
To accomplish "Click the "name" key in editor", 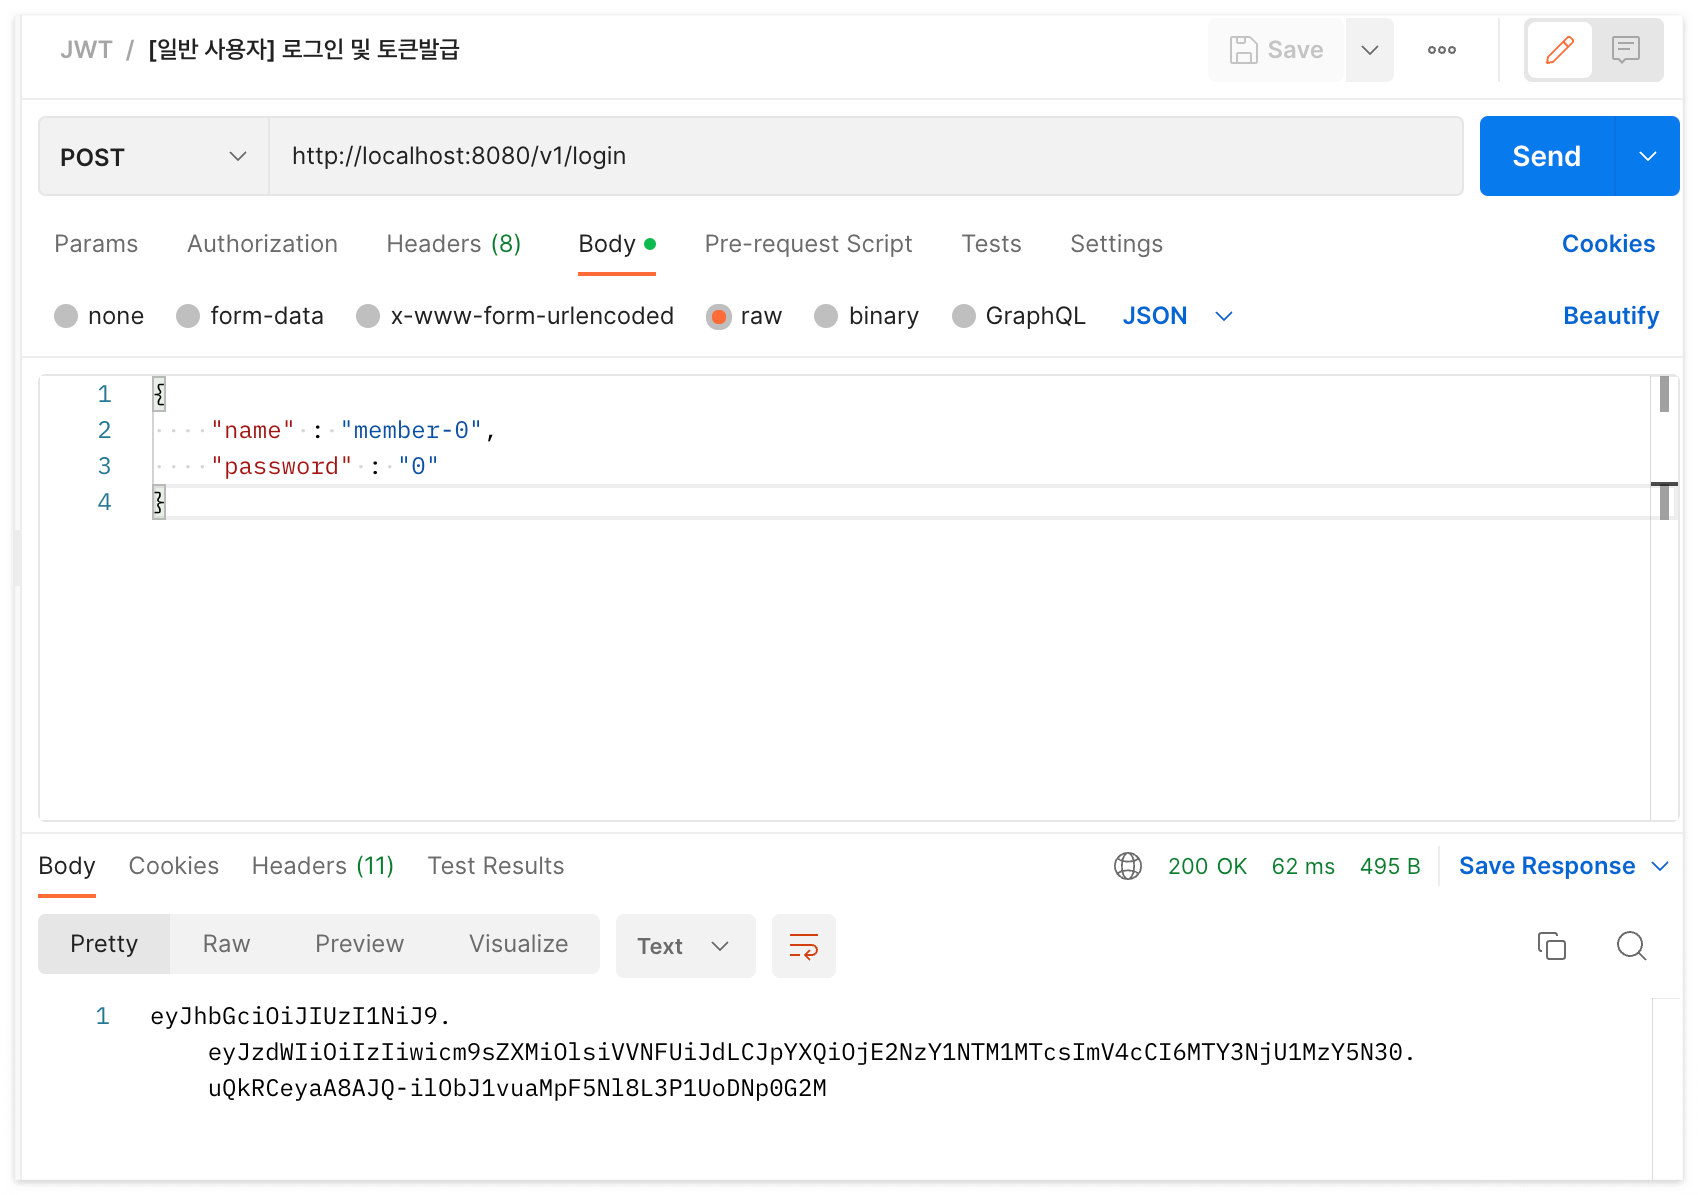I will pos(253,431).
